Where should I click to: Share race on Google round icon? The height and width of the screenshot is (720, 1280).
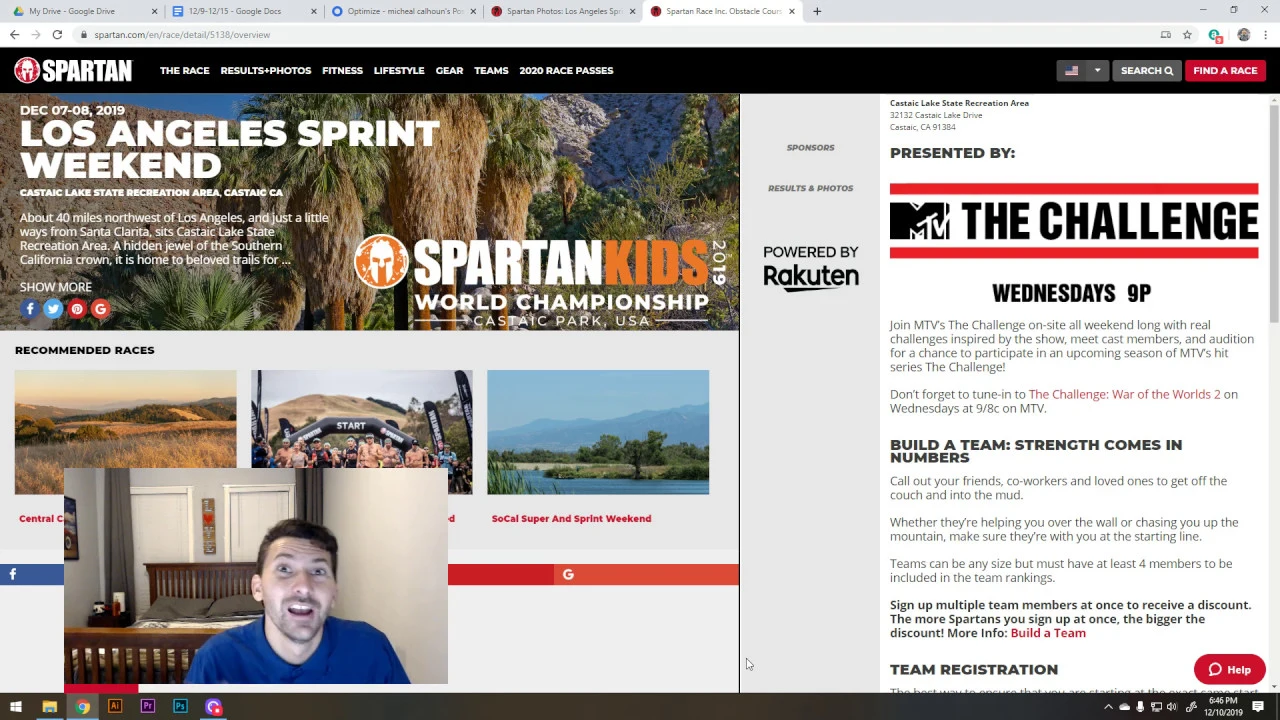pyautogui.click(x=100, y=309)
